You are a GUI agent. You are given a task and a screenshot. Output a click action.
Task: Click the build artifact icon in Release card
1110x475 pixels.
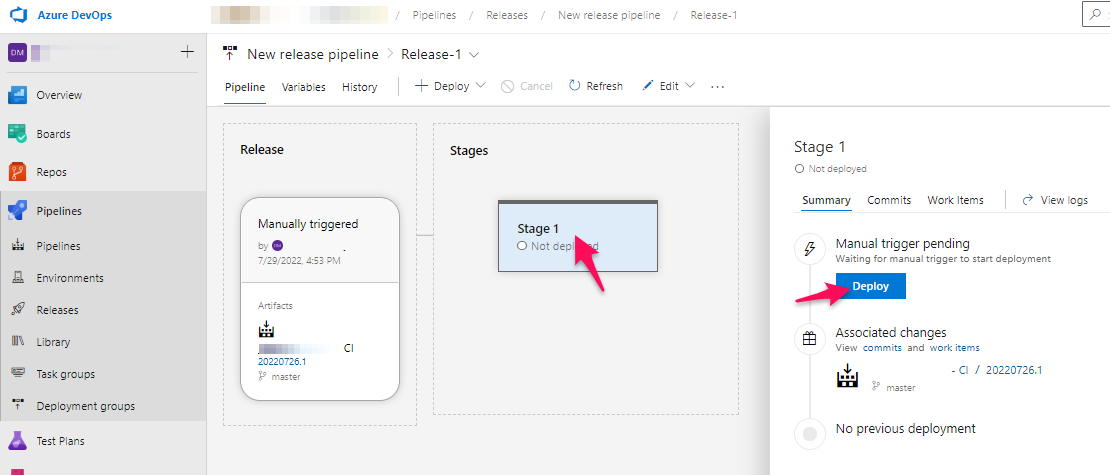(x=266, y=329)
